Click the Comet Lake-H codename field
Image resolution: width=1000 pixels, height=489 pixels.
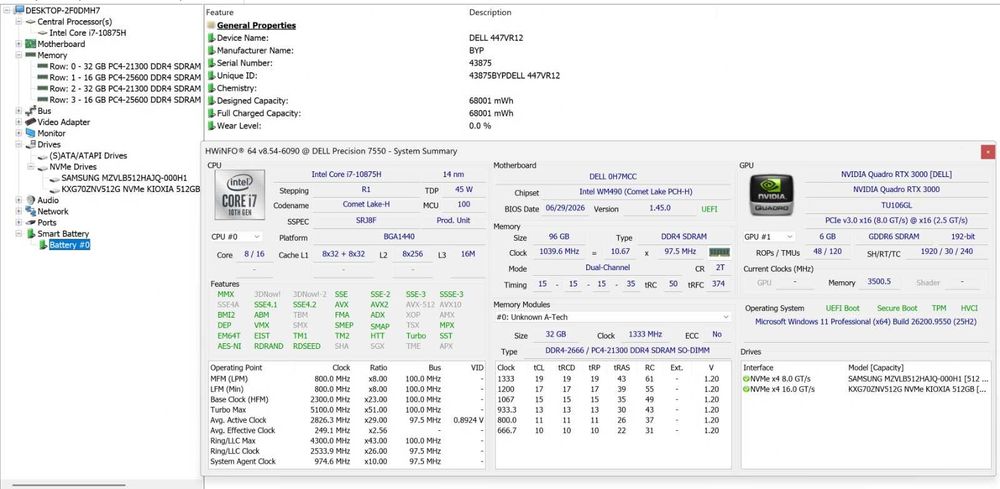point(365,205)
